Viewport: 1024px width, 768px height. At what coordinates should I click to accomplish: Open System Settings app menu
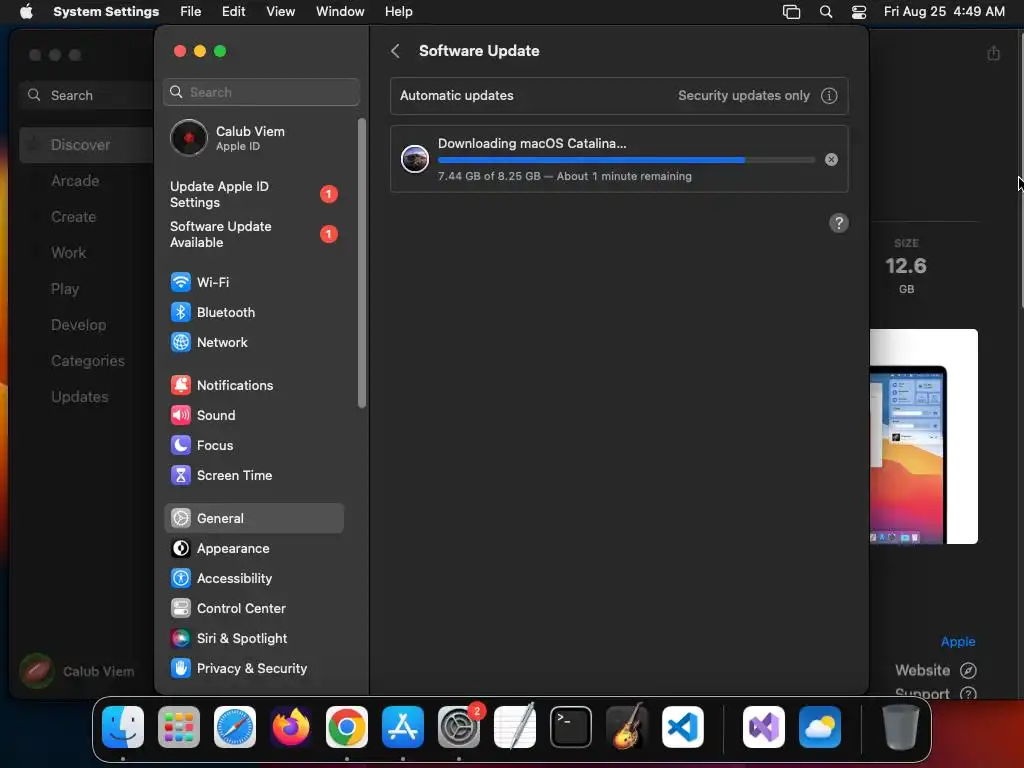pos(106,12)
